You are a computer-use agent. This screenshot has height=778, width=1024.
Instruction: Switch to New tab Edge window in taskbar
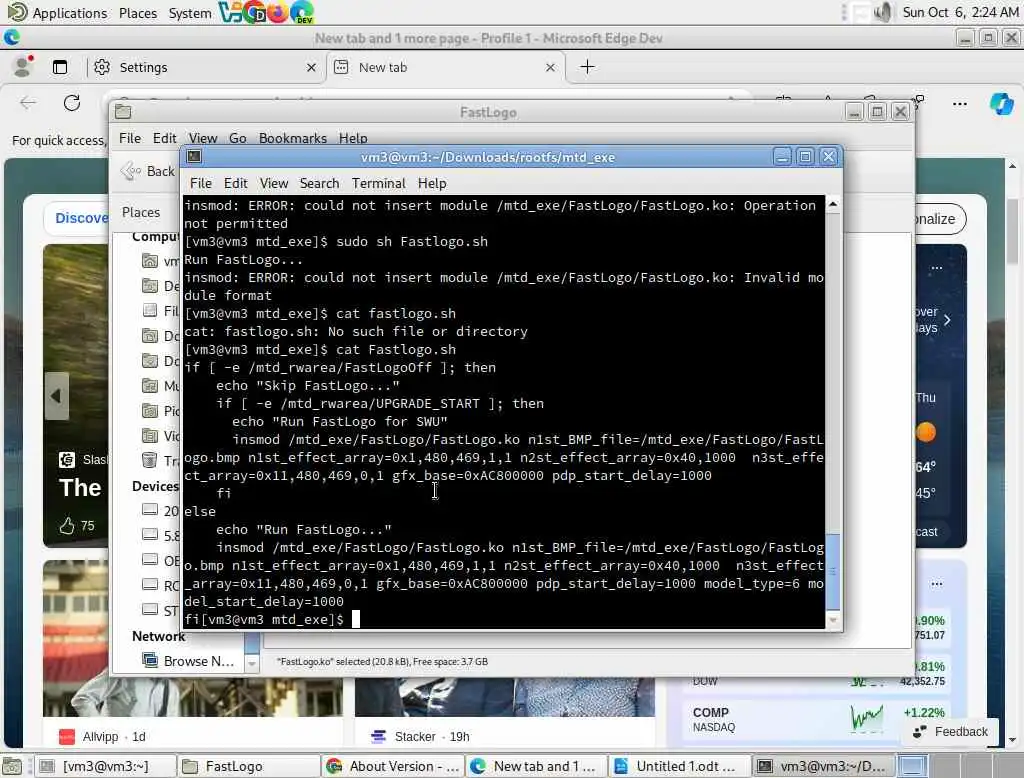(536, 766)
